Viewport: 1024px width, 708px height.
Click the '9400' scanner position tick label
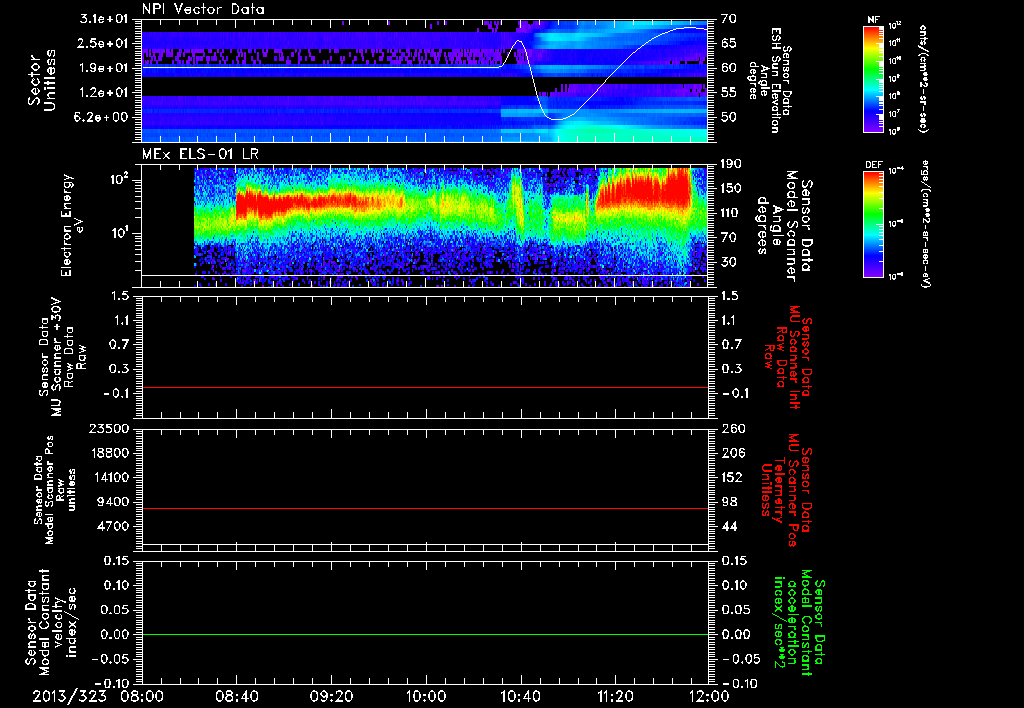pos(112,502)
